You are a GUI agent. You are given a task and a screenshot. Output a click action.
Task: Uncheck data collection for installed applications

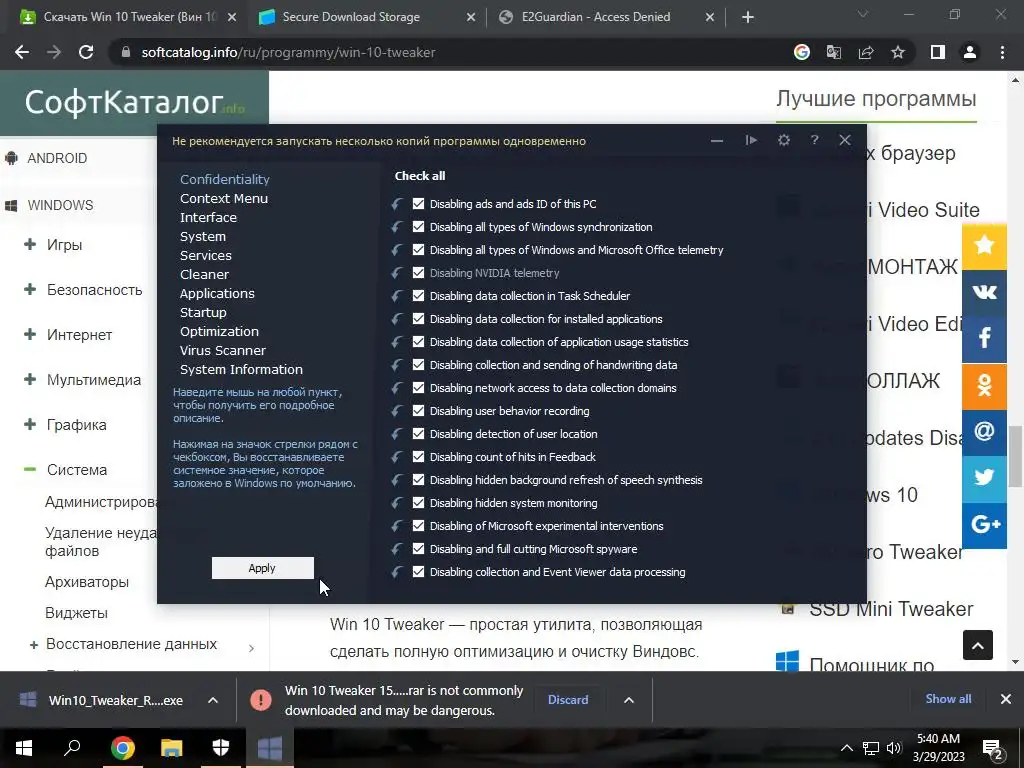click(419, 319)
